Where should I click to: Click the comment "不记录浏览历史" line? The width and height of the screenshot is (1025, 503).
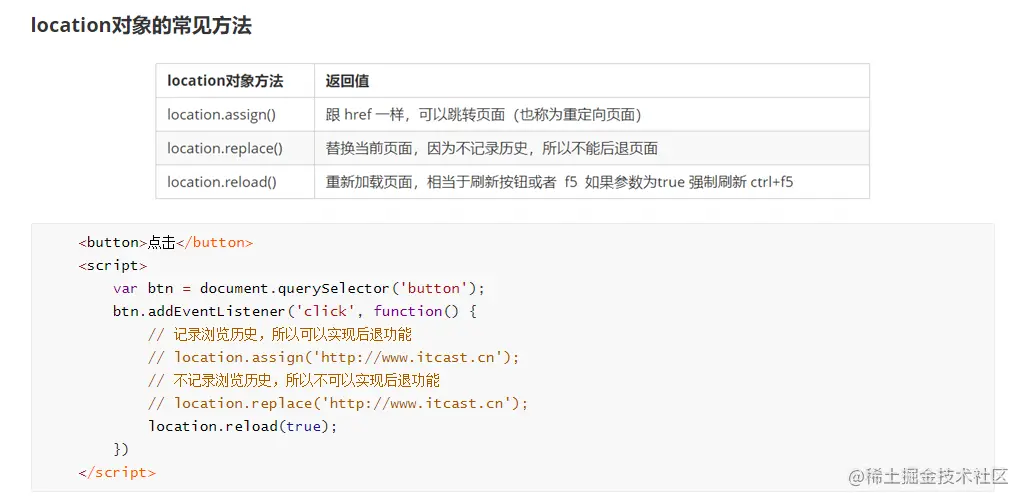coord(293,380)
